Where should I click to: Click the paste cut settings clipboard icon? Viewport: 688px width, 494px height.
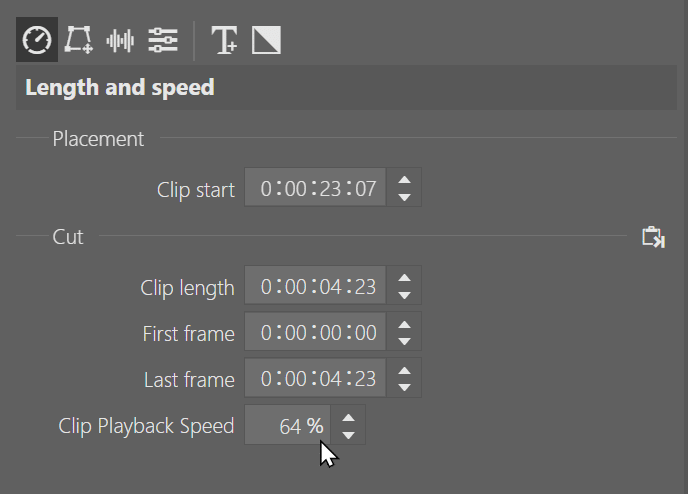pyautogui.click(x=653, y=237)
